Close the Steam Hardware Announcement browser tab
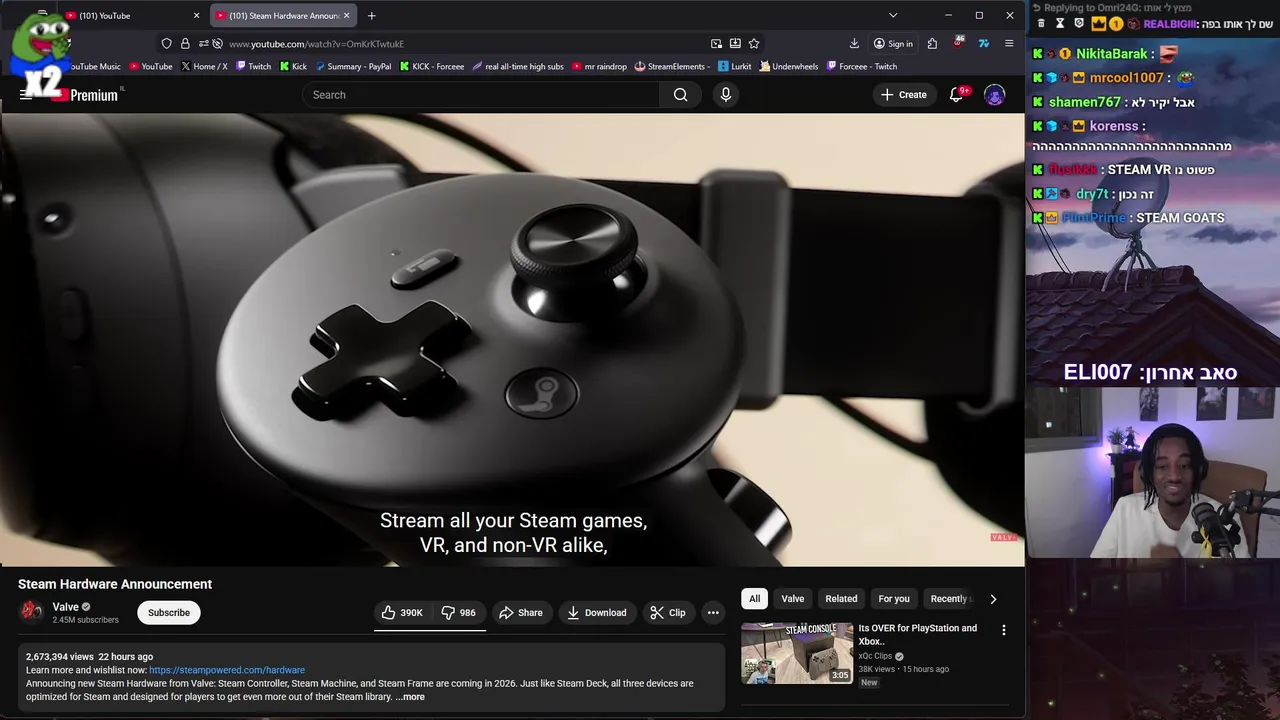 [x=347, y=16]
